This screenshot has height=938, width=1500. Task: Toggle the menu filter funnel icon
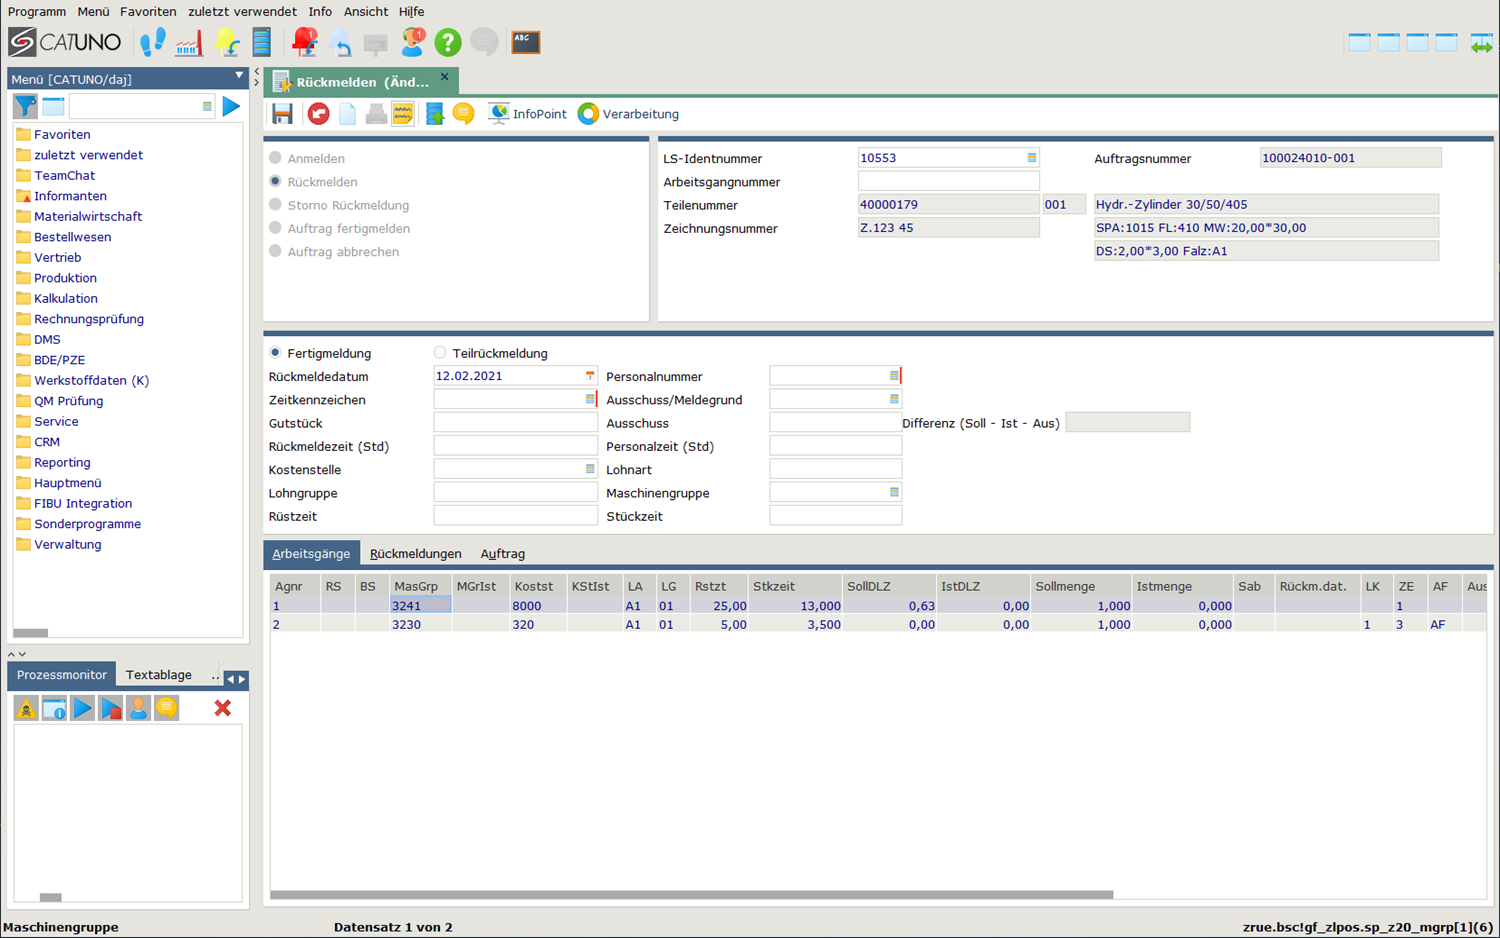(x=25, y=106)
